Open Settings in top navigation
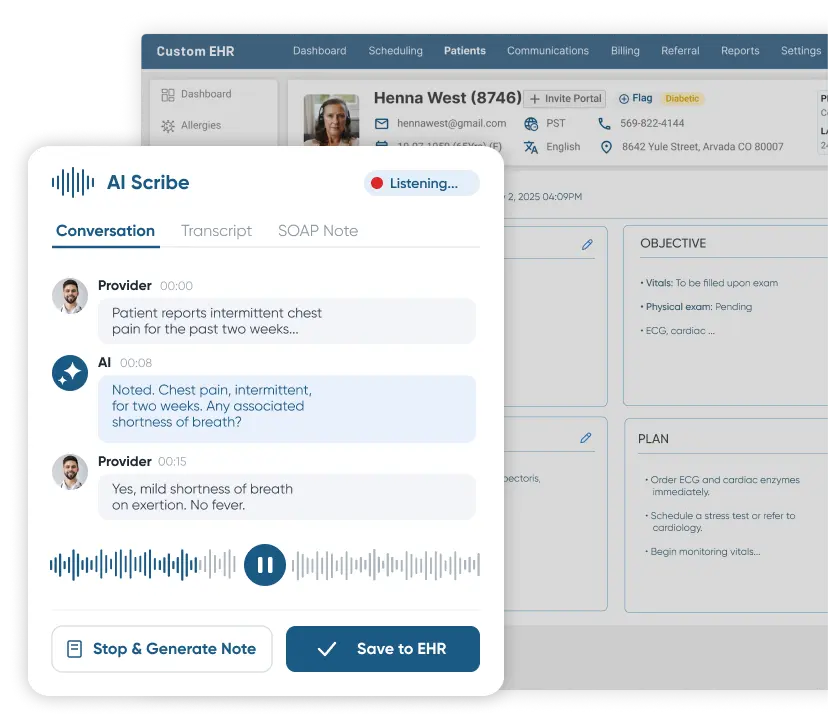Screen dimensions: 828x724 [x=801, y=51]
